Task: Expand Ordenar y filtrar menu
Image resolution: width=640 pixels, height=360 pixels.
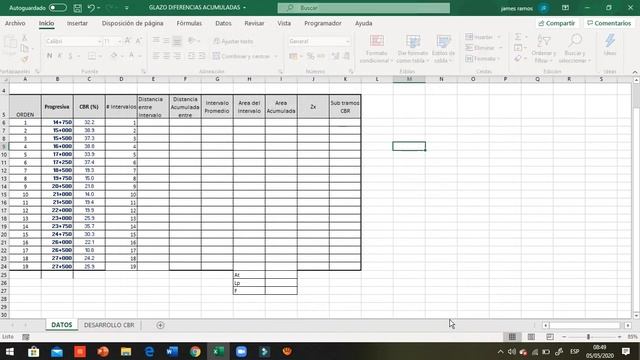Action: [544, 49]
